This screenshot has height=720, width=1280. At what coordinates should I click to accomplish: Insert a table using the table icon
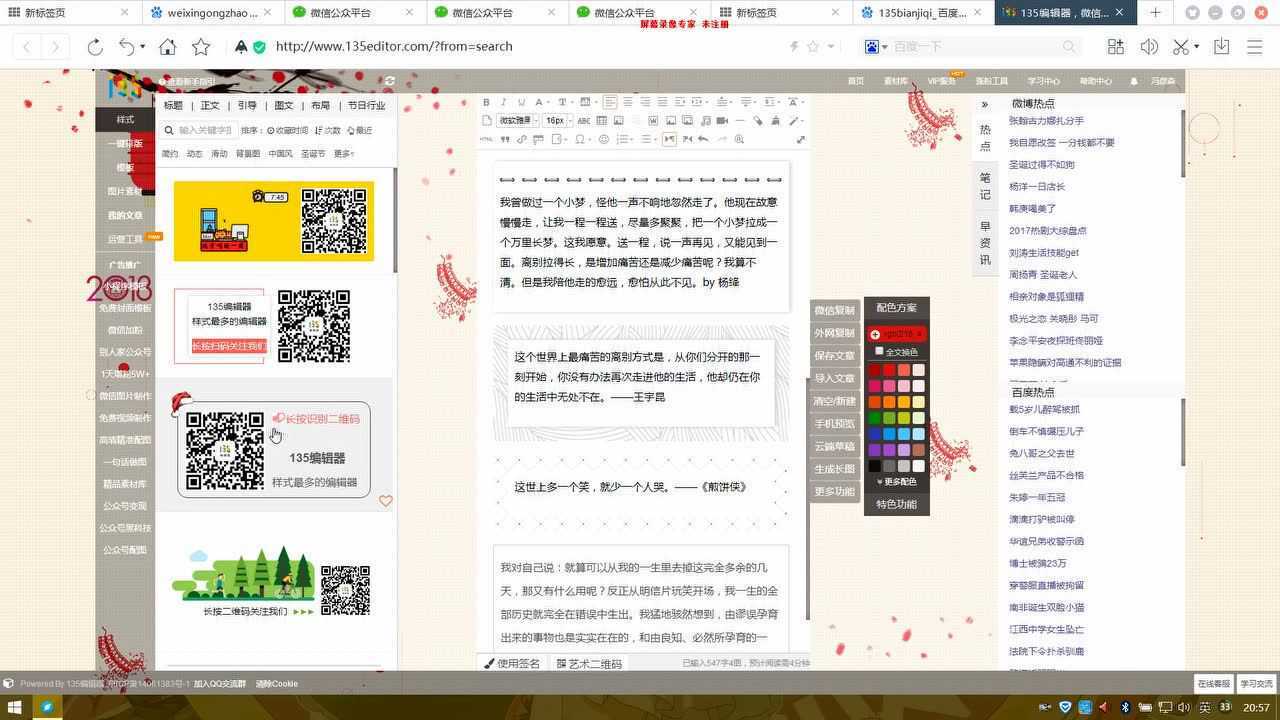click(601, 120)
